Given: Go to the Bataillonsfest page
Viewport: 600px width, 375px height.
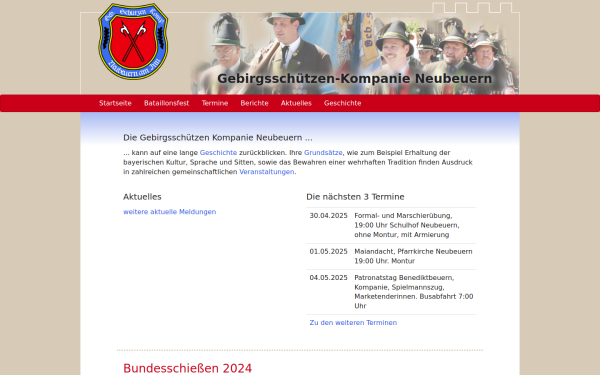Looking at the screenshot, I should [166, 103].
